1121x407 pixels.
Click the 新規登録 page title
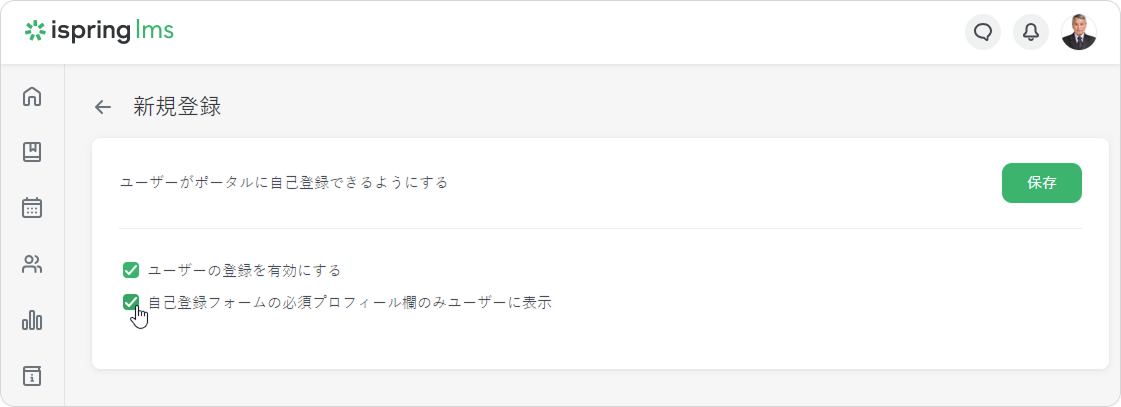click(x=177, y=107)
